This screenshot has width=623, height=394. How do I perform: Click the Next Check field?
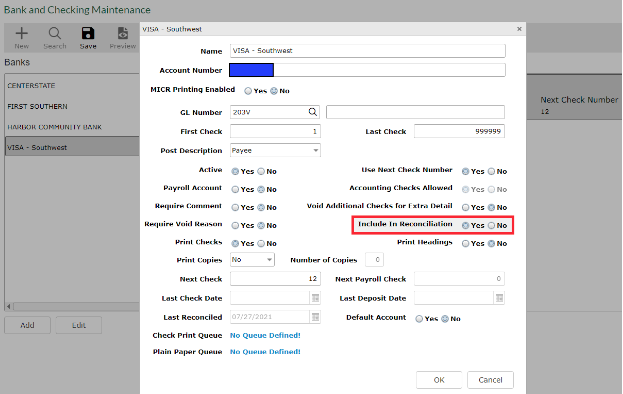[275, 279]
